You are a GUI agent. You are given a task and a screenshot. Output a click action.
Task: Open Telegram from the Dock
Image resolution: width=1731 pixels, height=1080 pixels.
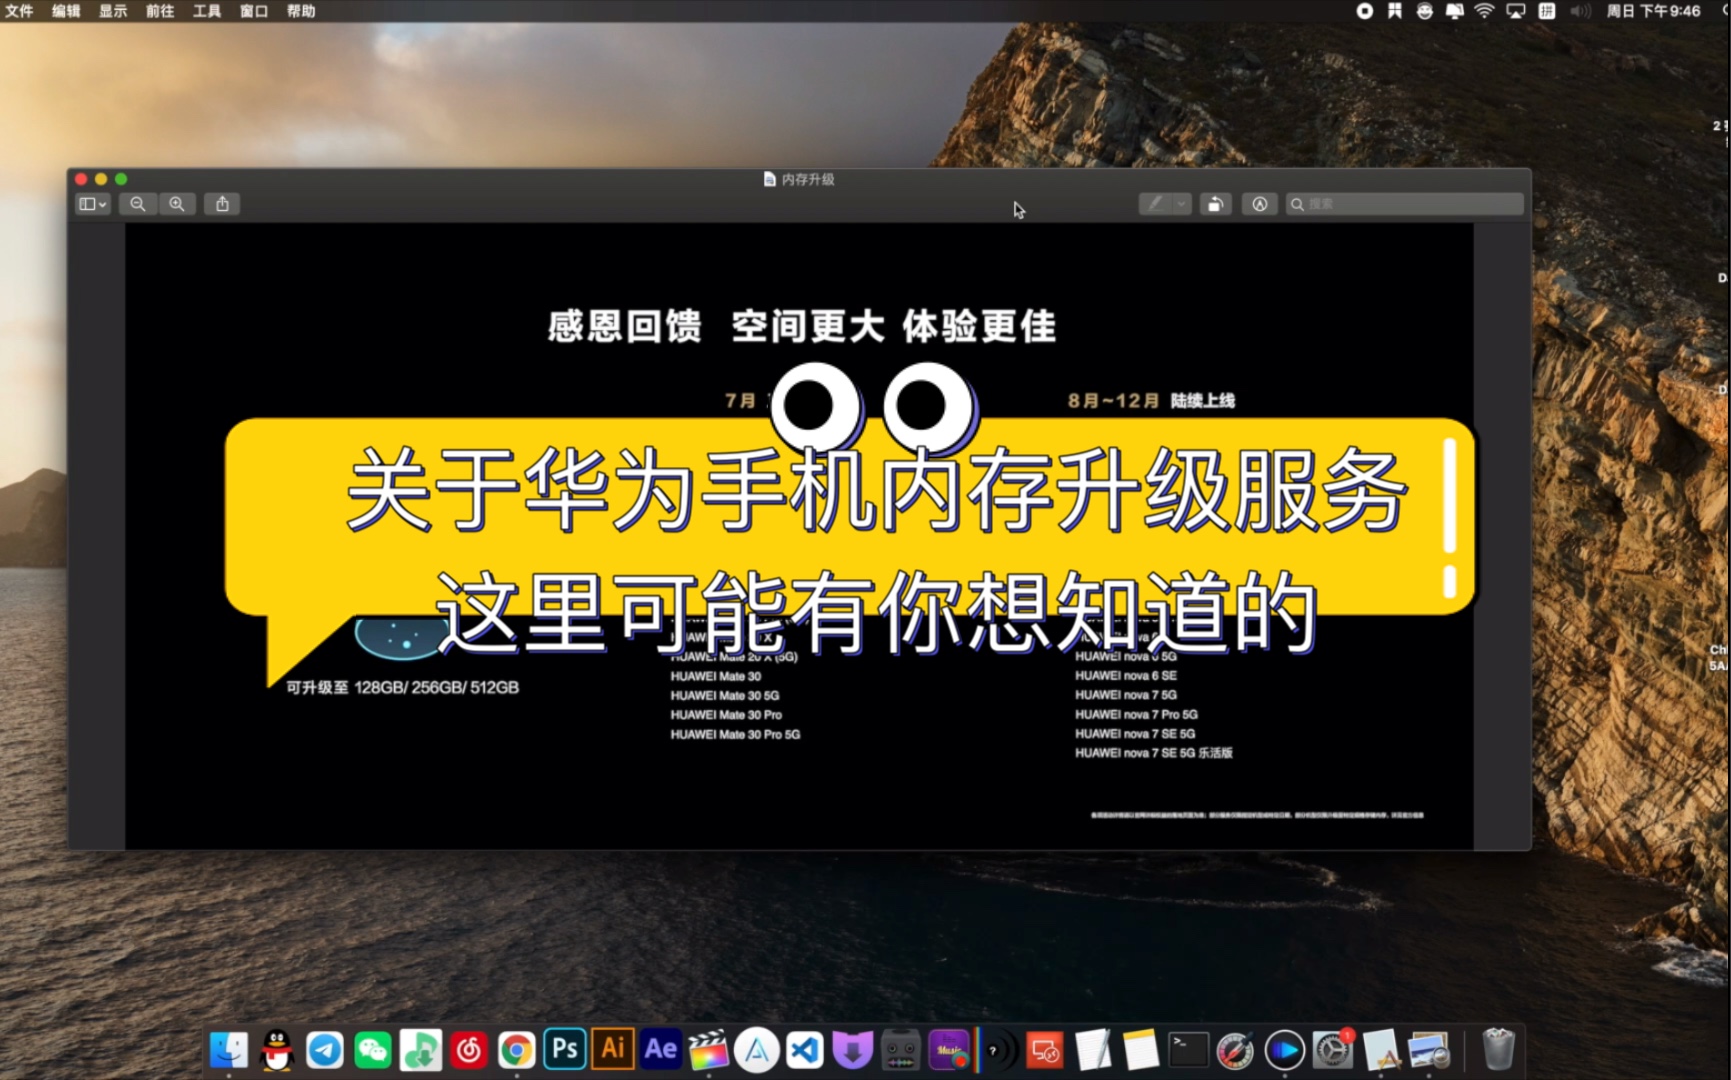[x=325, y=1050]
